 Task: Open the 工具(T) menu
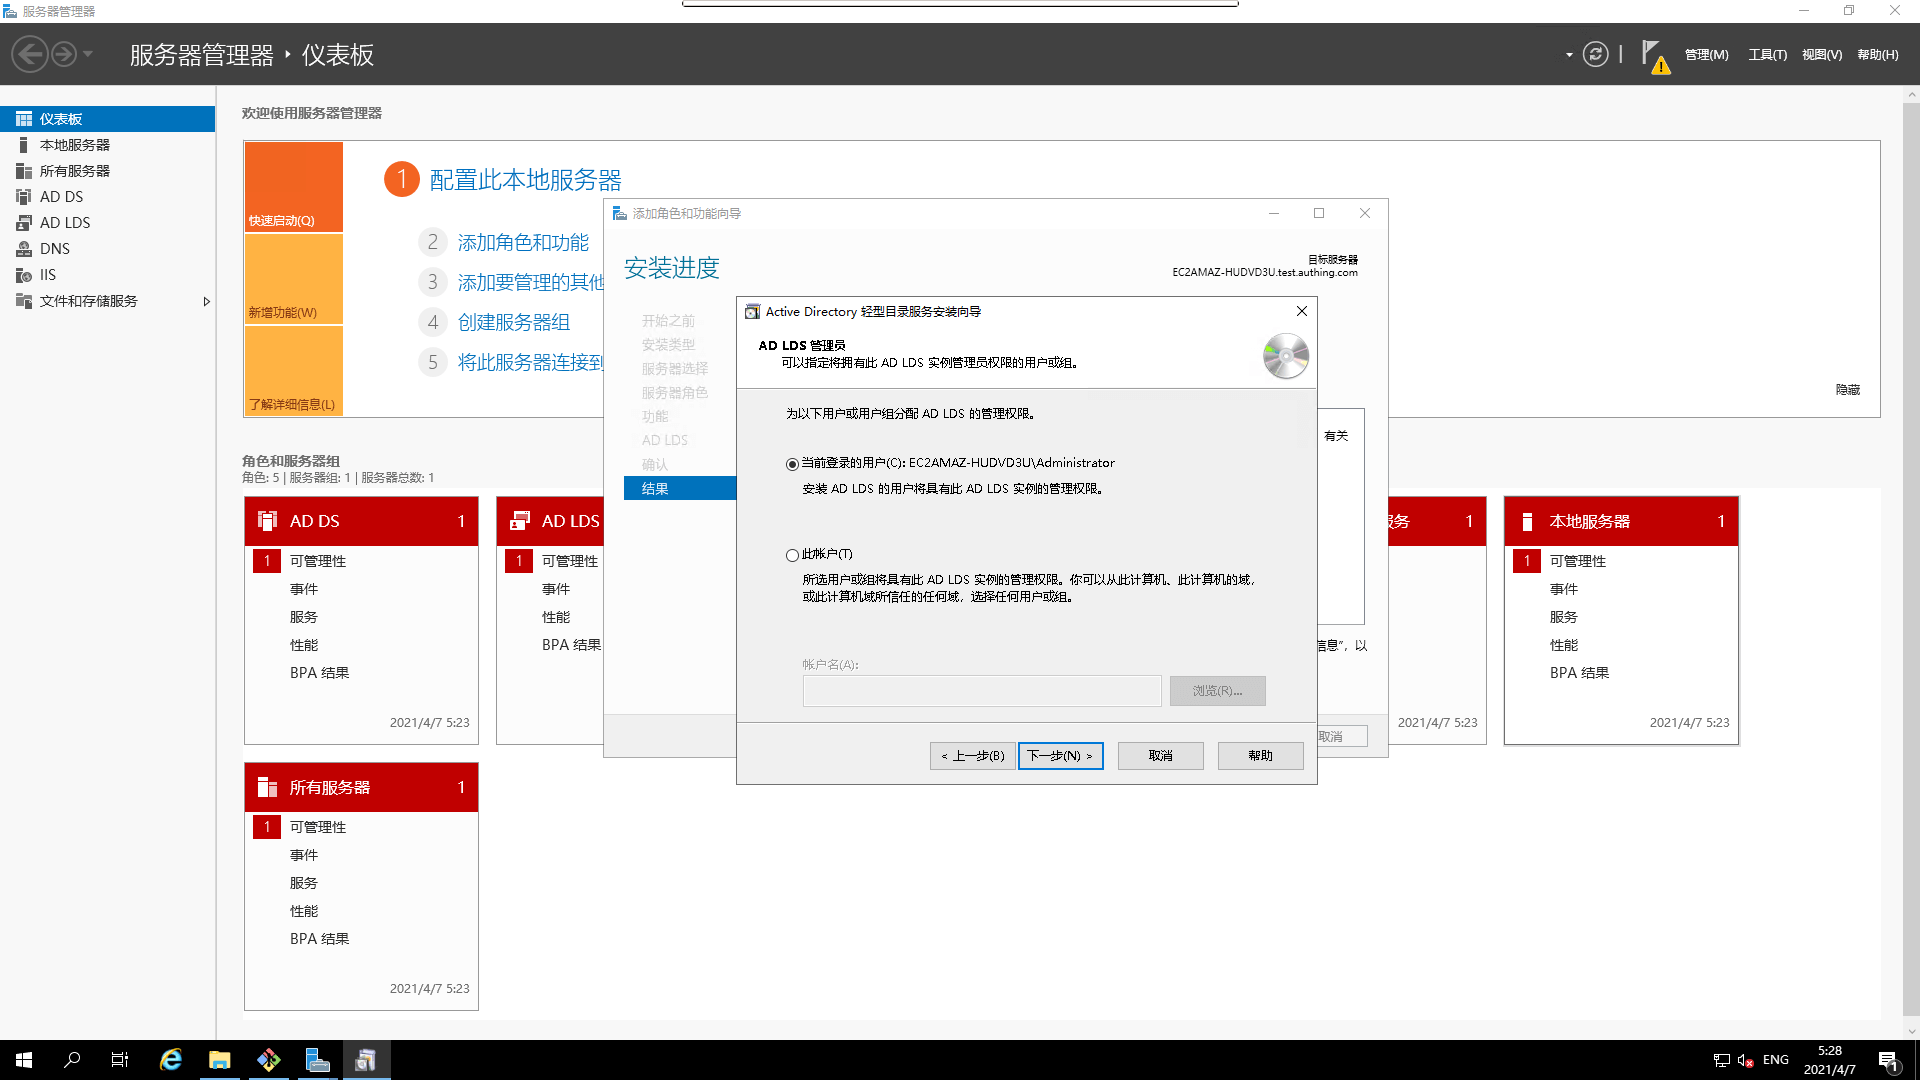click(x=1767, y=55)
